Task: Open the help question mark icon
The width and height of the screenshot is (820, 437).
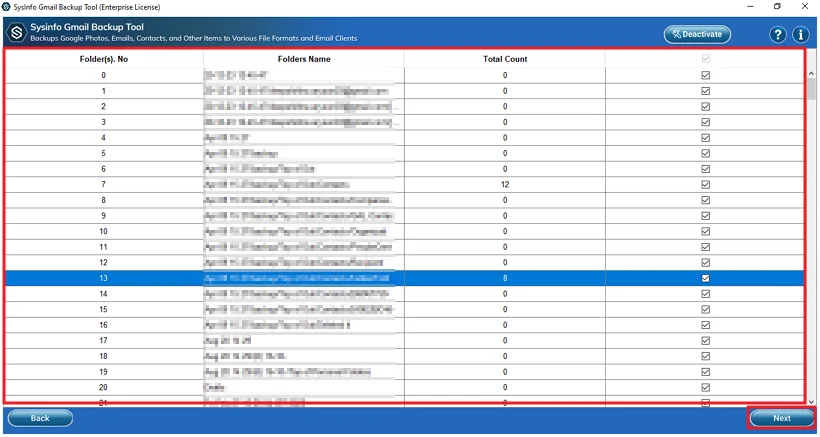Action: [778, 34]
